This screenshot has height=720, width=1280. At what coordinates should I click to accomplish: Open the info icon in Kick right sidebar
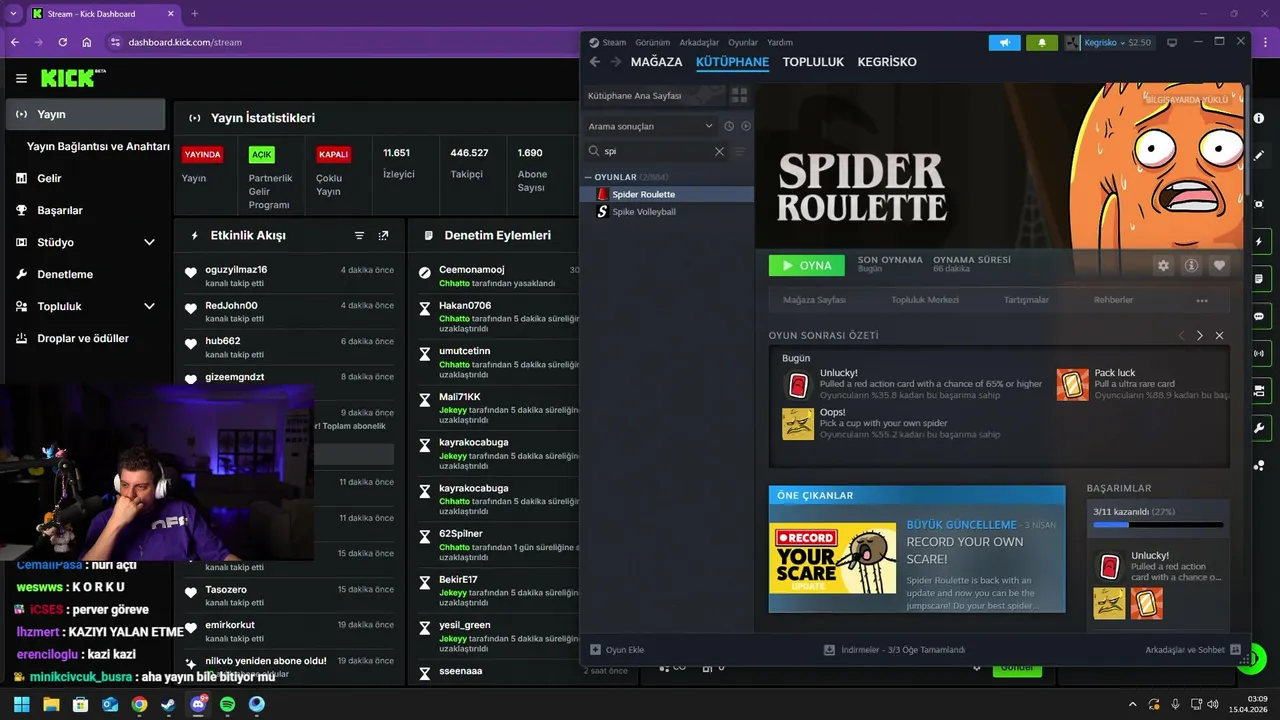pyautogui.click(x=1259, y=118)
